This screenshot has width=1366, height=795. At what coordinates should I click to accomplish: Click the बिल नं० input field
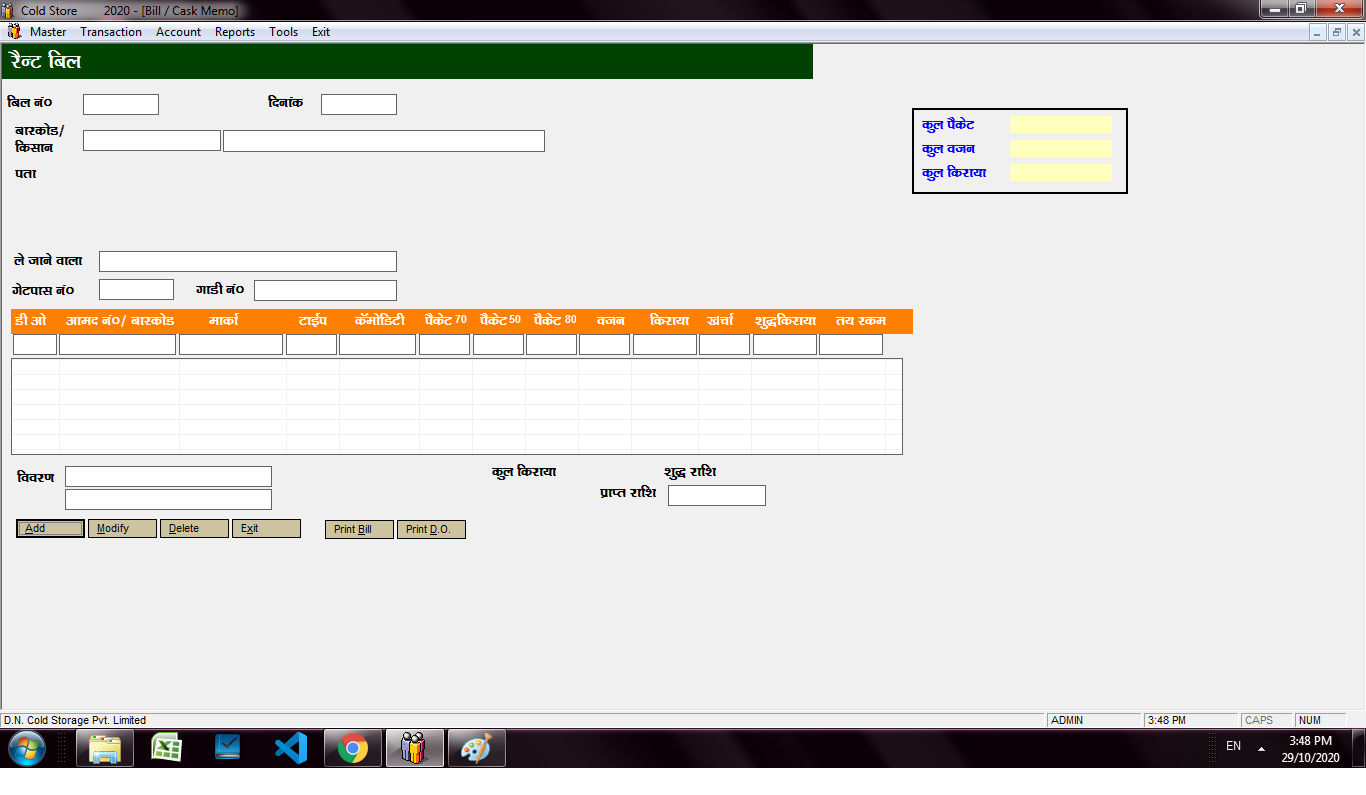click(121, 105)
